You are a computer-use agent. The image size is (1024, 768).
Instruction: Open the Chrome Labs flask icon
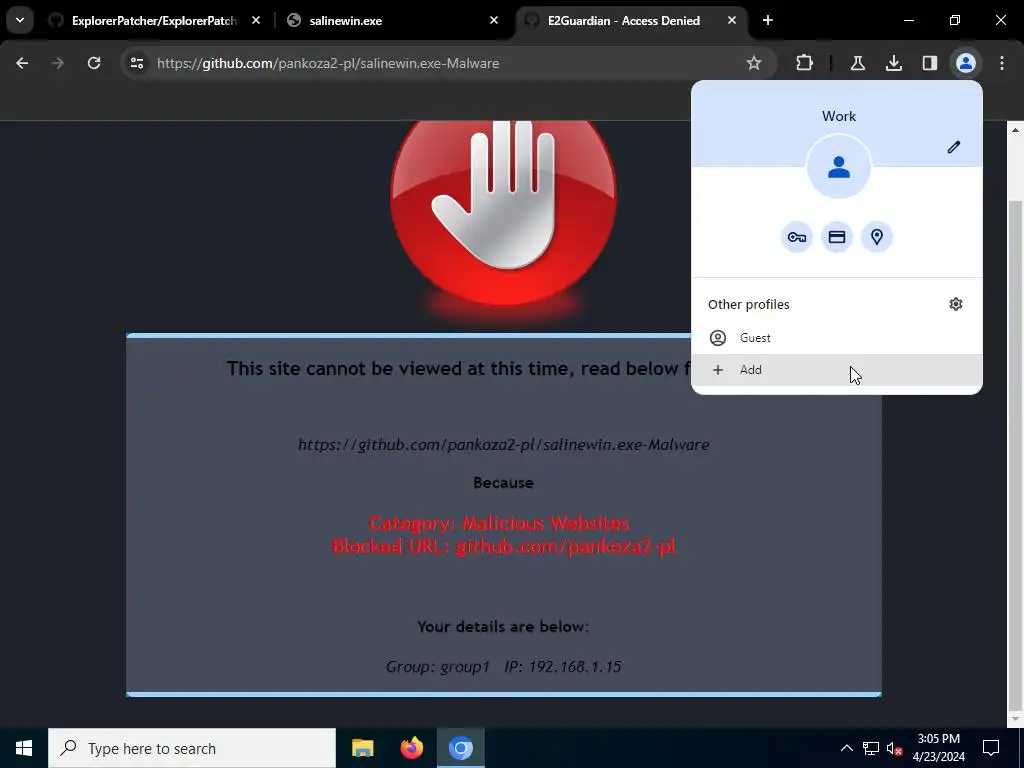(x=857, y=63)
